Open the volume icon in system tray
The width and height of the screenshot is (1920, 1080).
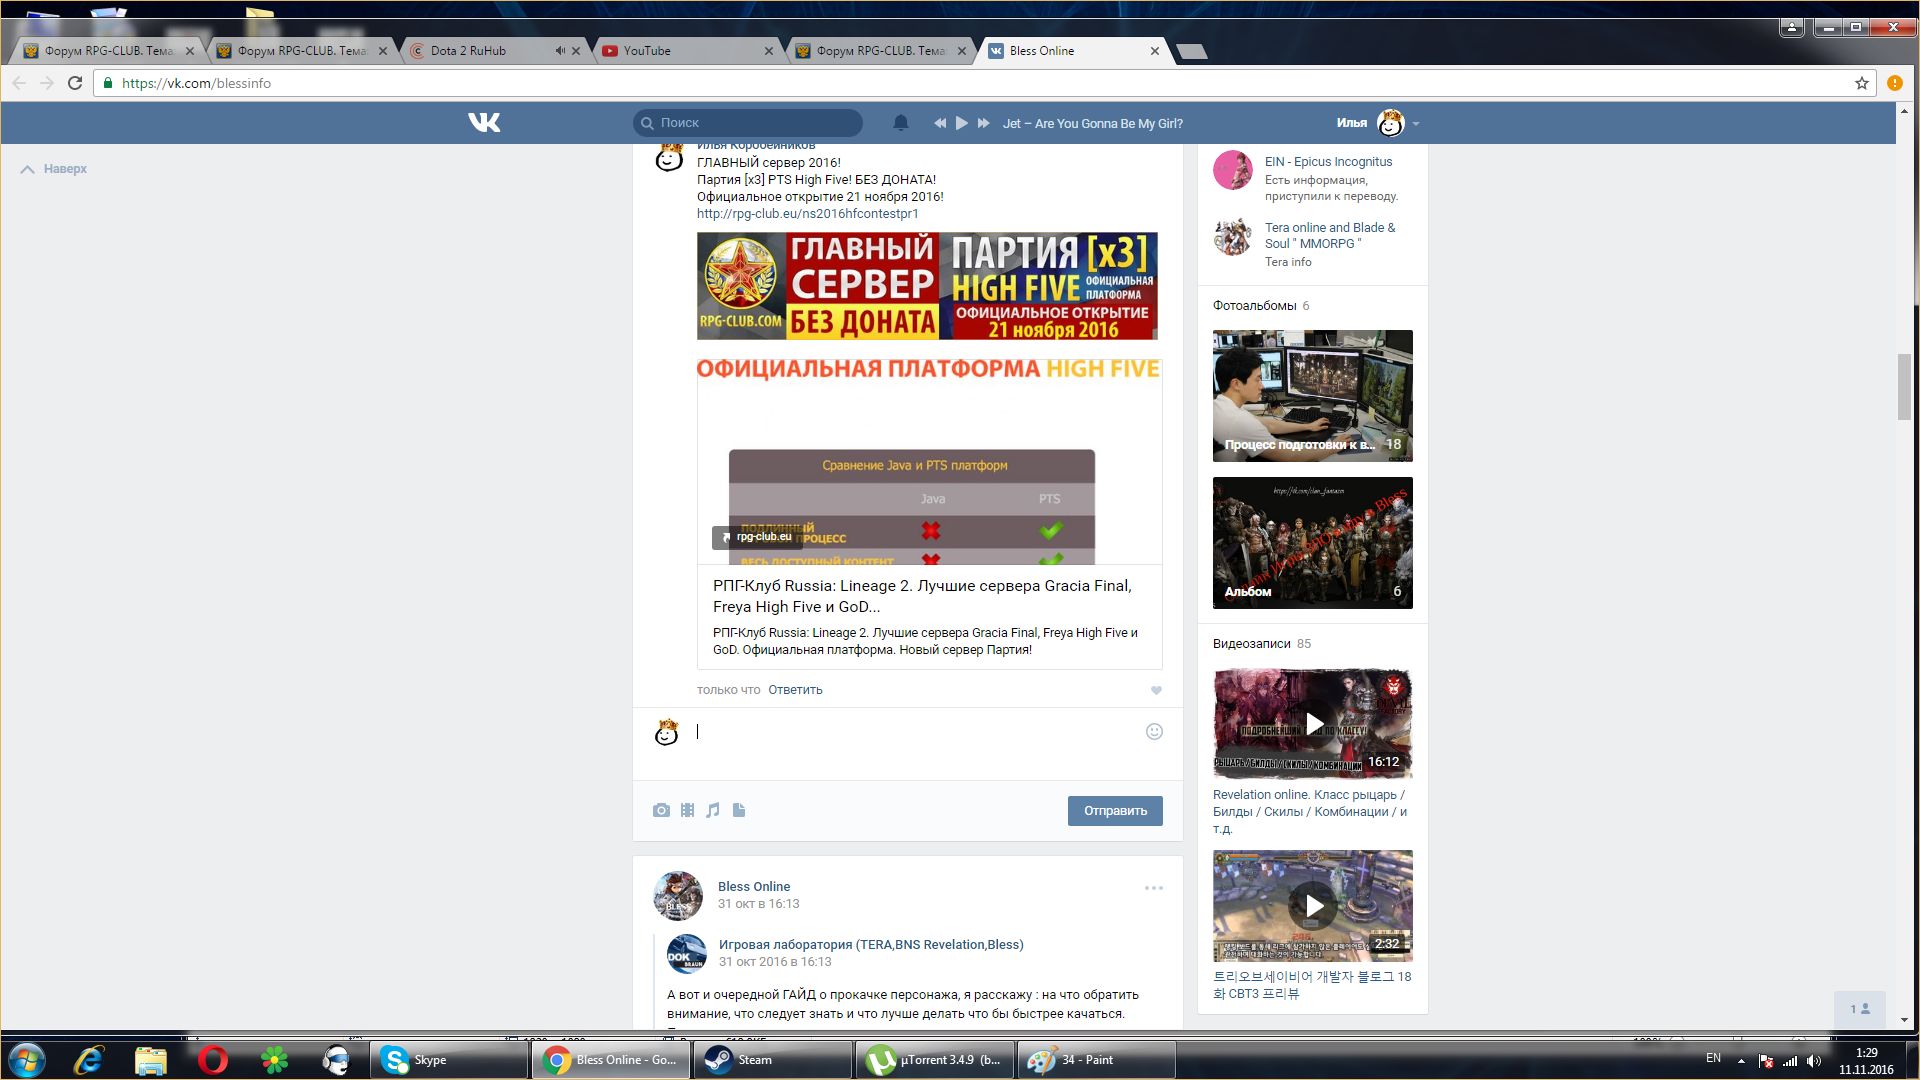tap(1814, 1061)
